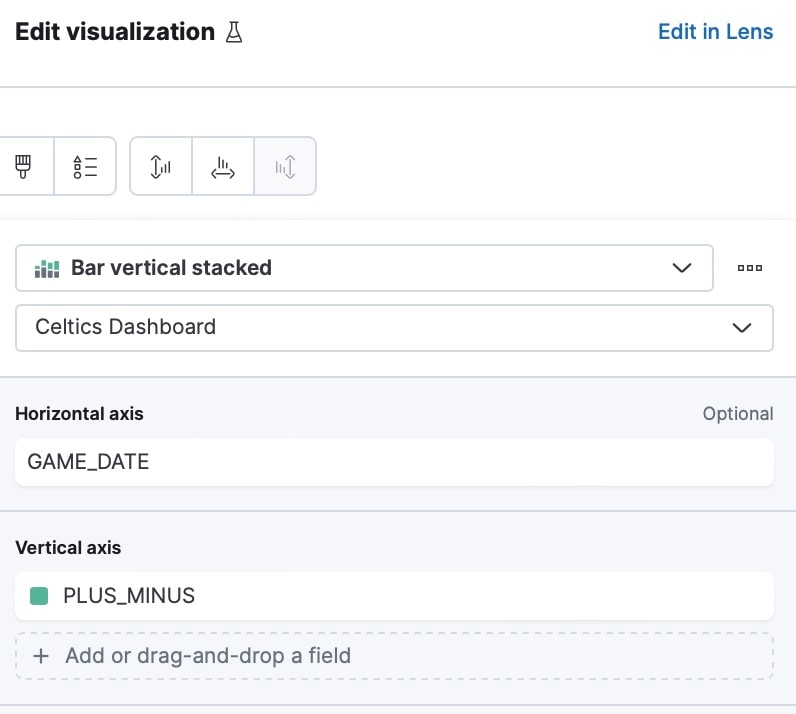796x714 pixels.
Task: Open layer actions three-dot menu
Action: point(749,268)
